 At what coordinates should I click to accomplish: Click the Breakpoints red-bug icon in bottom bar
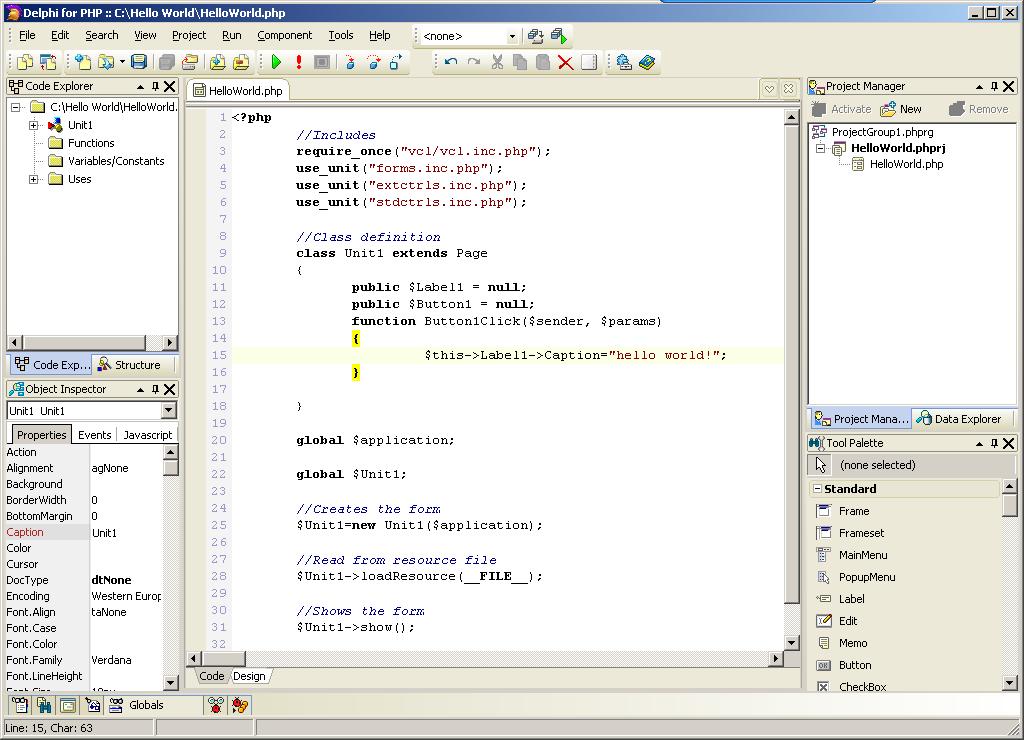pyautogui.click(x=216, y=705)
